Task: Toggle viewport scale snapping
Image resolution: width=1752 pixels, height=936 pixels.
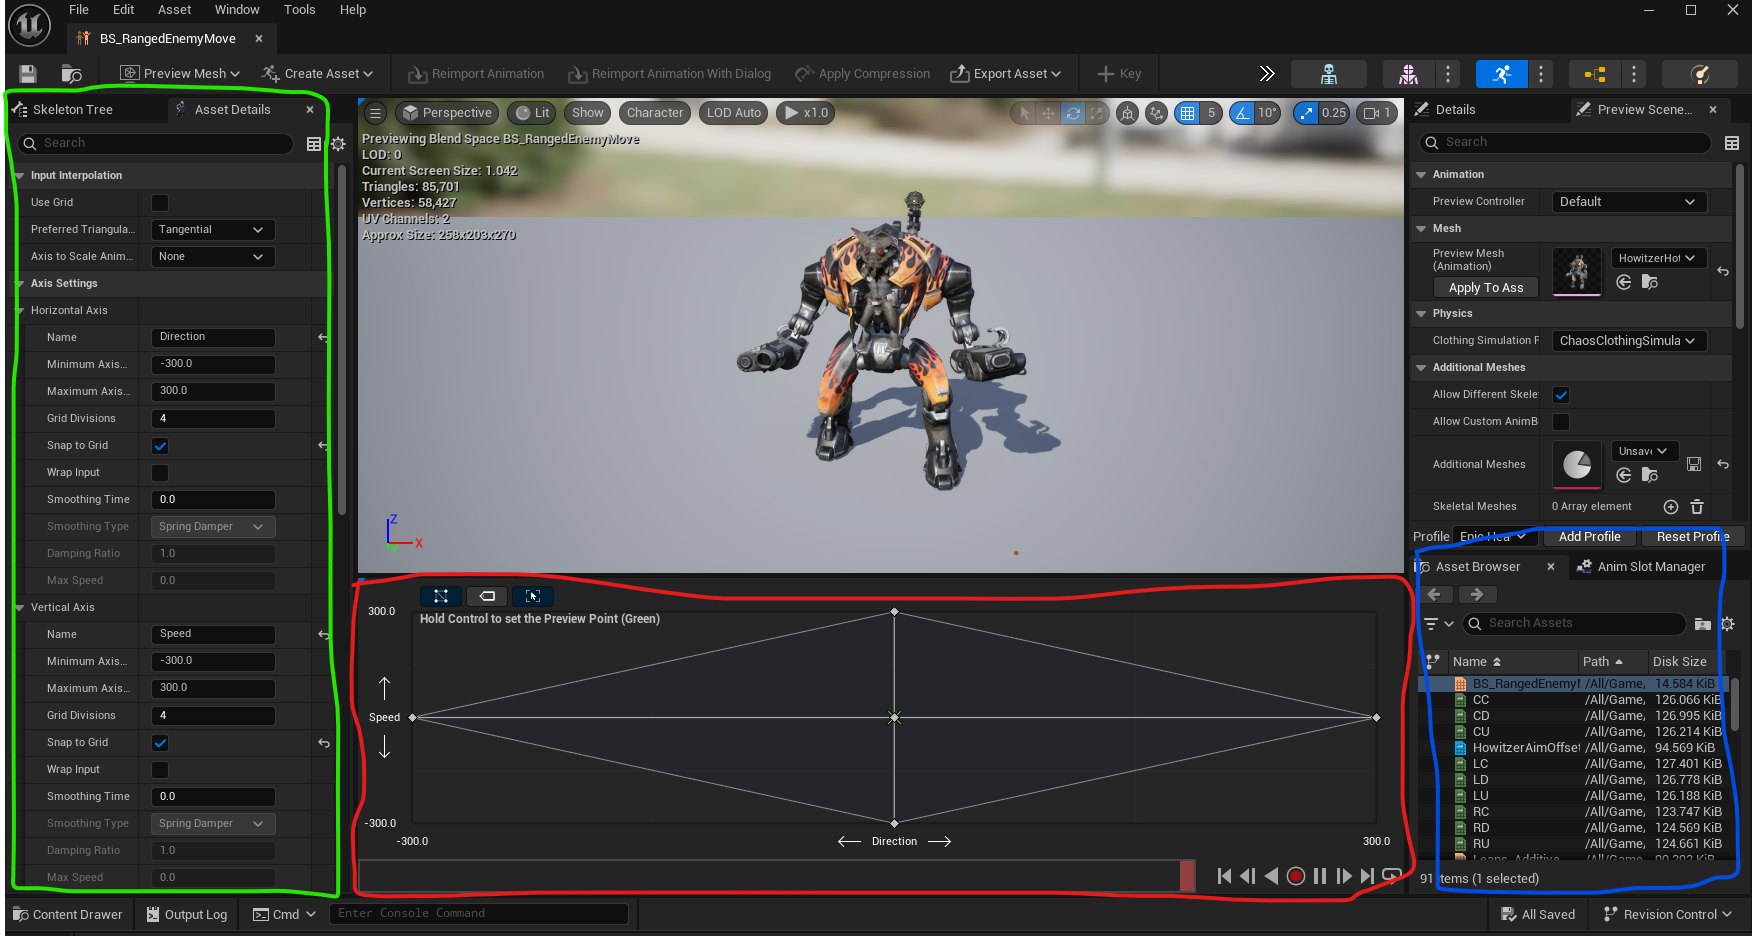Action: coord(1306,113)
